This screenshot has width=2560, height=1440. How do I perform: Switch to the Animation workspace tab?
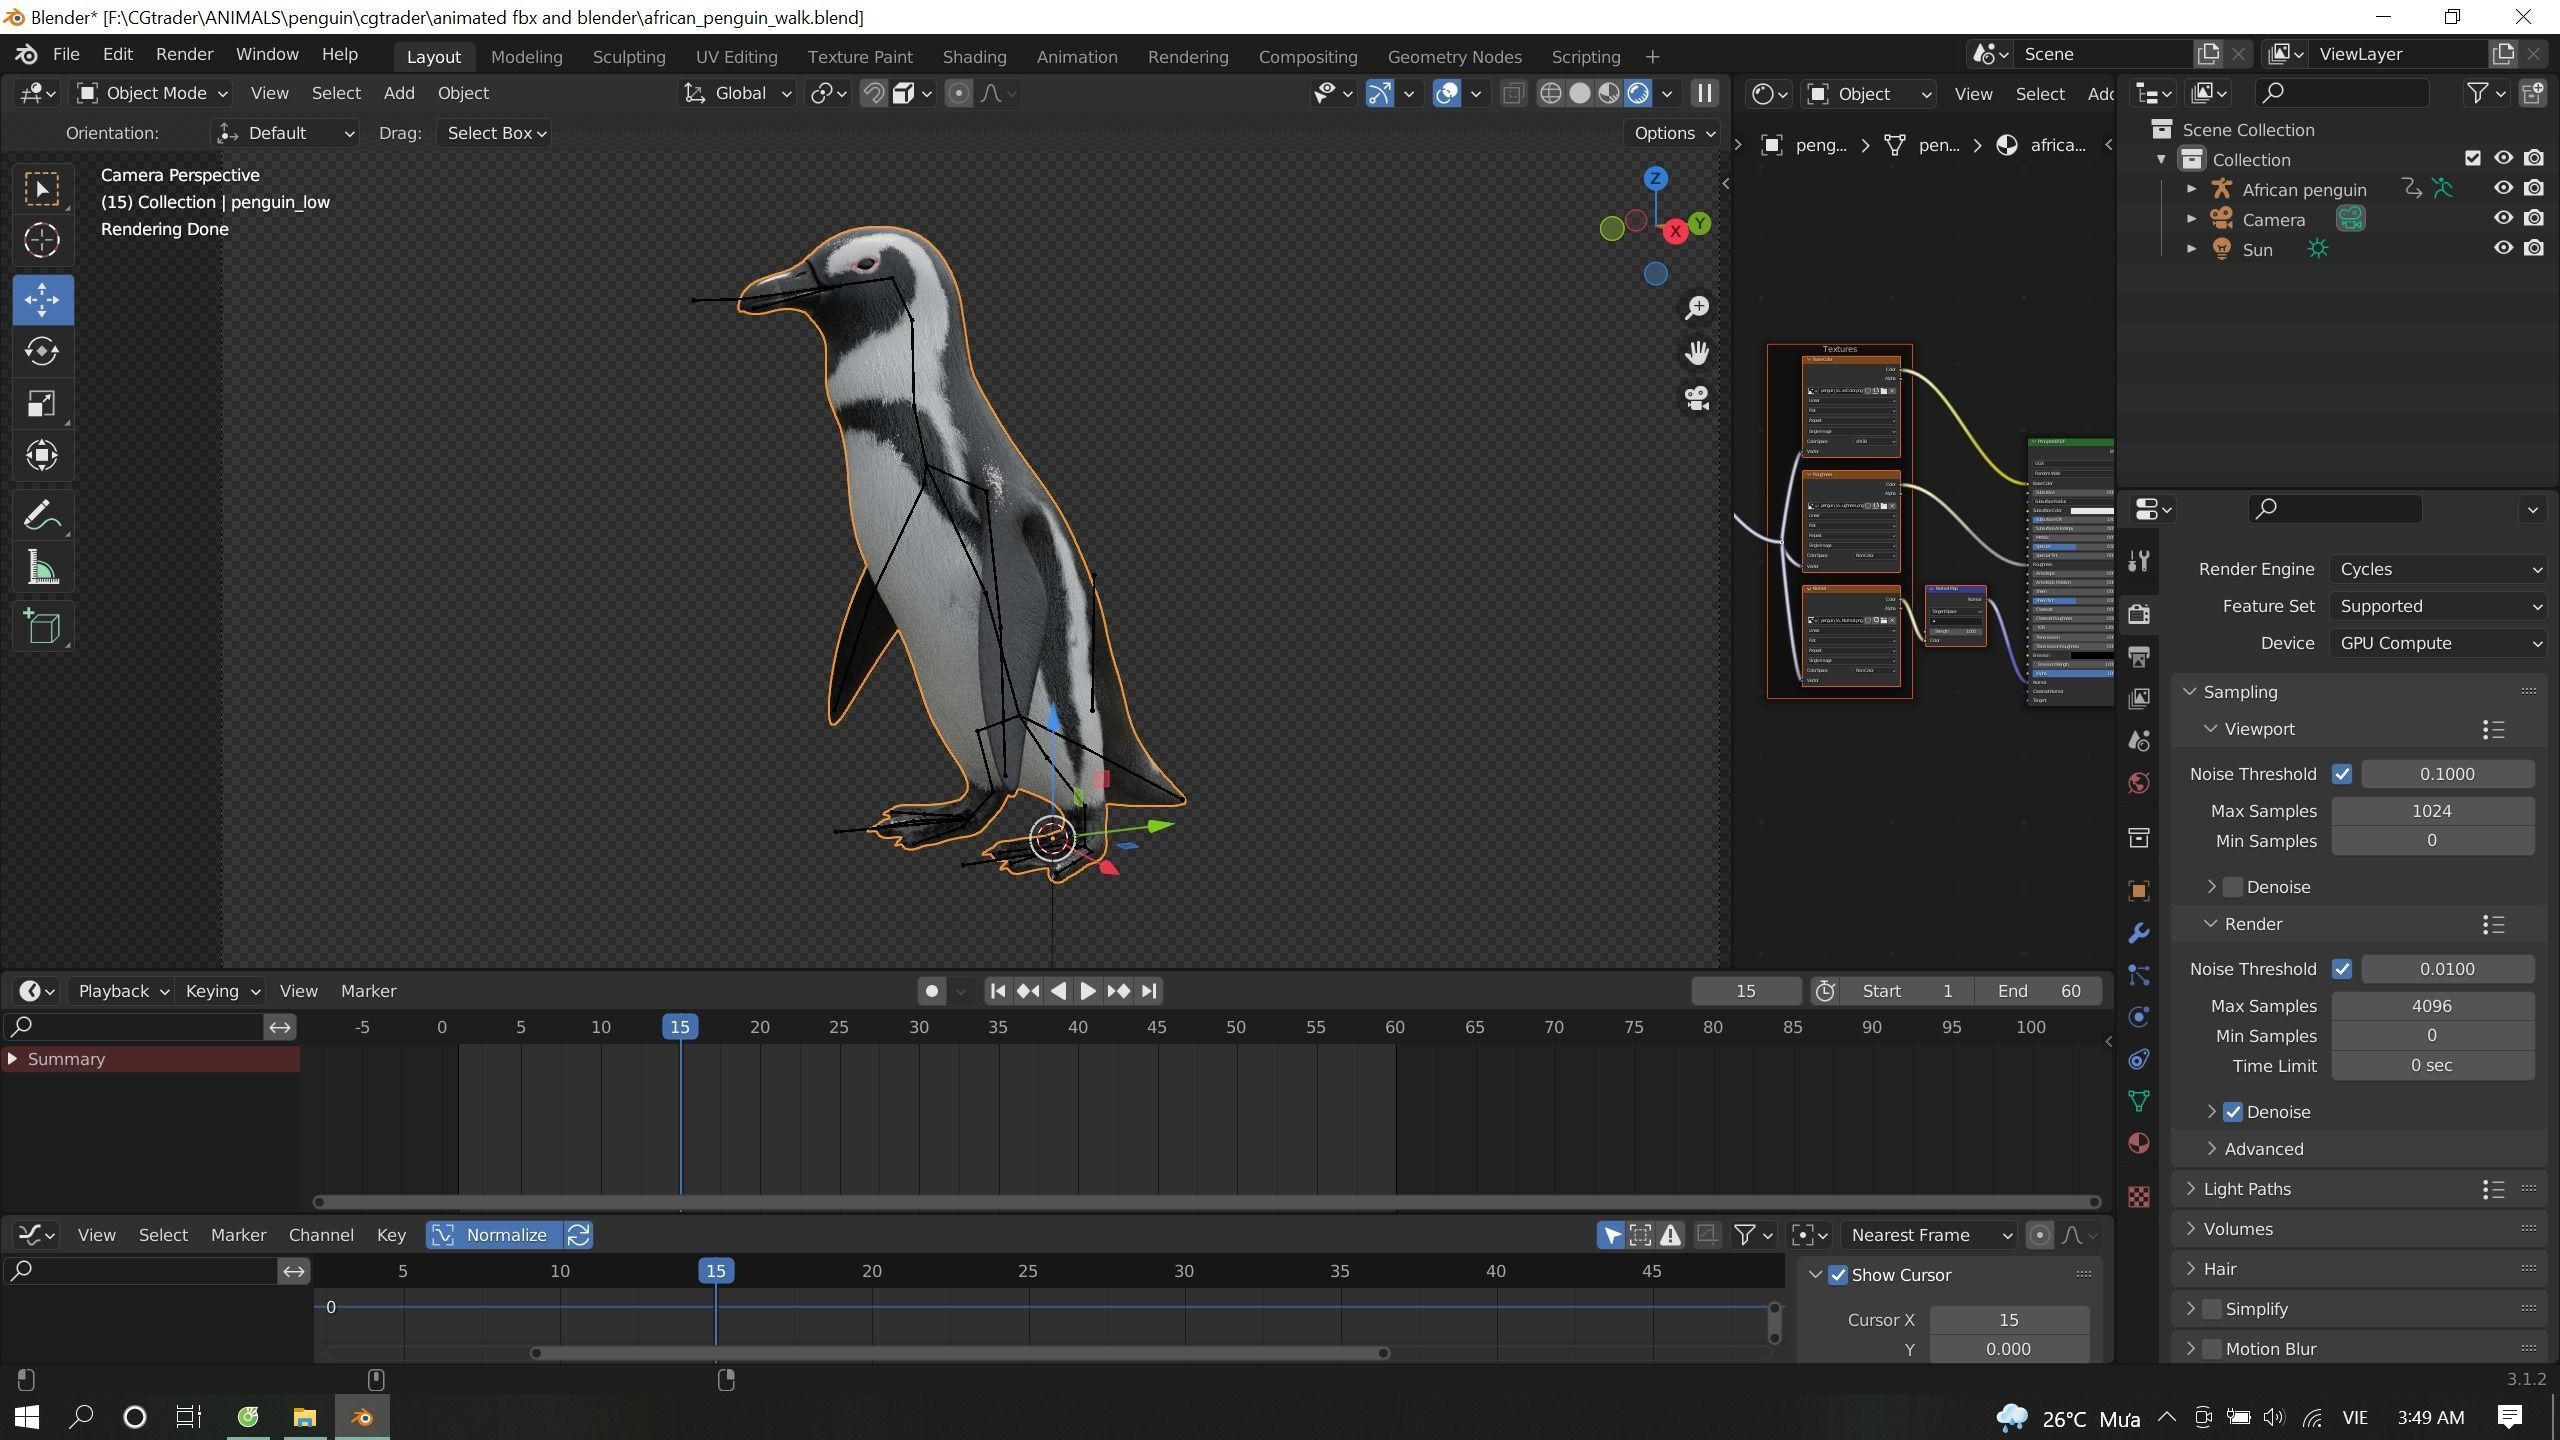pos(1076,57)
